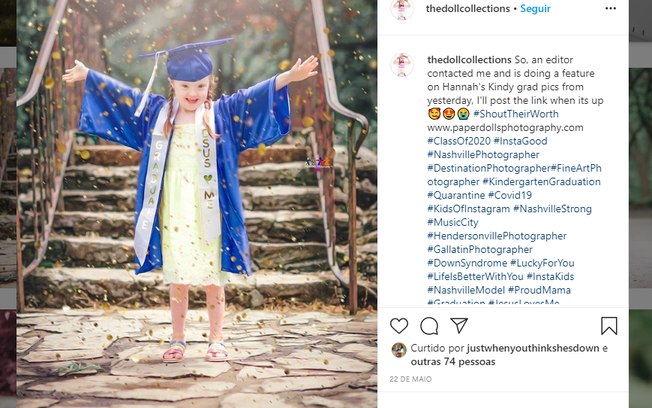
Task: Share post via paper plane icon
Action: [x=459, y=326]
